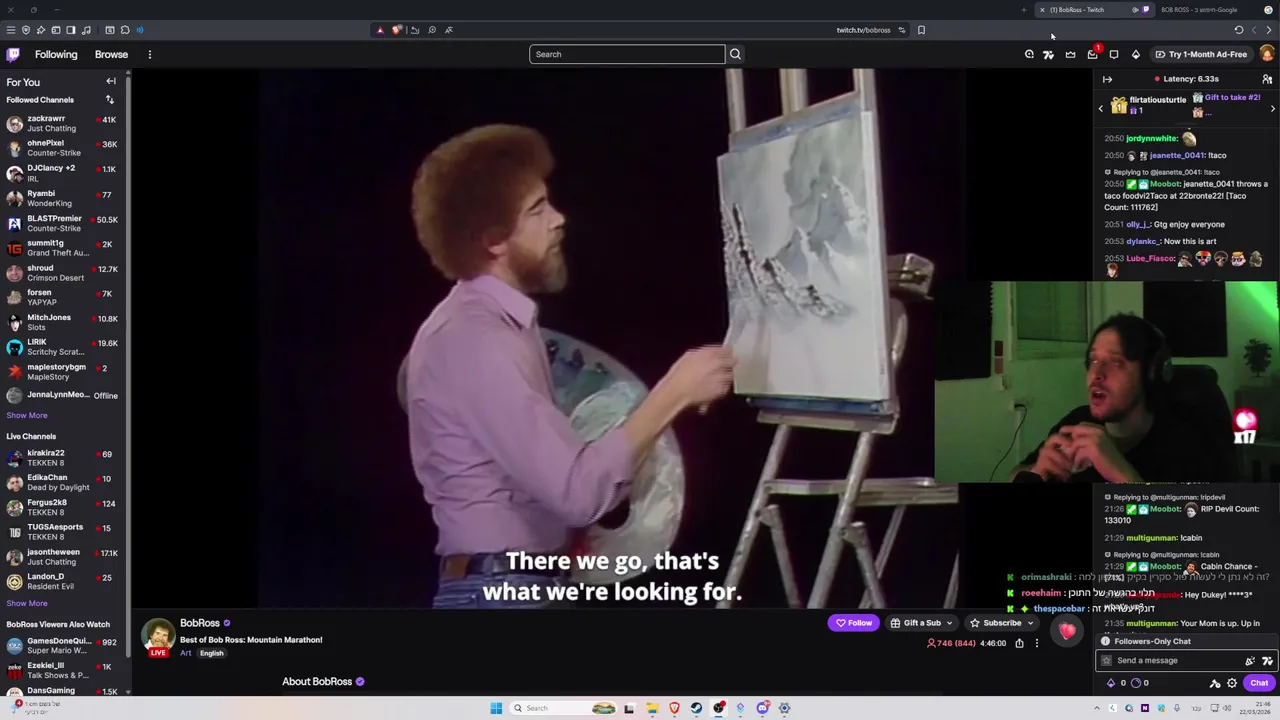Open Windows Start button
Image resolution: width=1280 pixels, height=720 pixels.
click(496, 708)
